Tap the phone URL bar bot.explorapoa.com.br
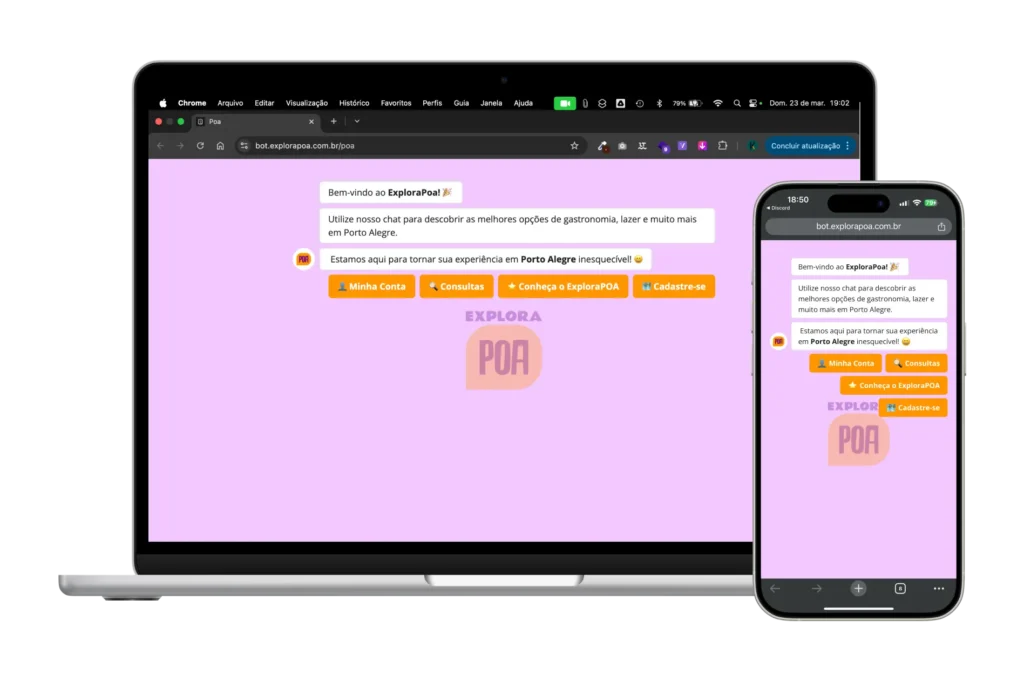The height and width of the screenshot is (681, 1024). 858,227
